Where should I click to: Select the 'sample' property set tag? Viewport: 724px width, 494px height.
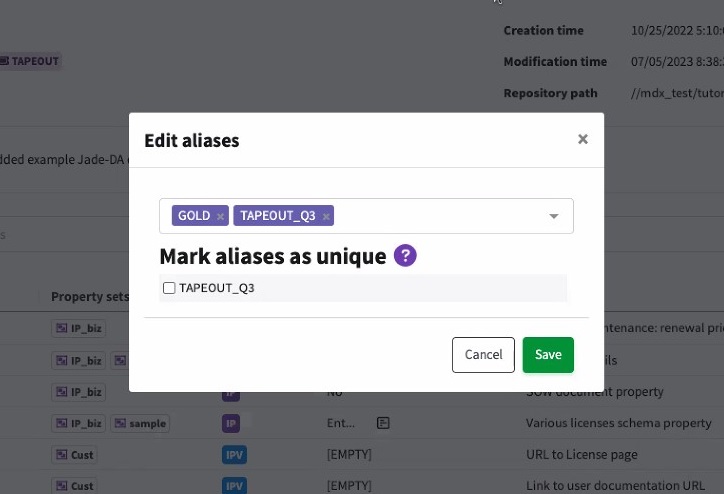[x=140, y=424]
